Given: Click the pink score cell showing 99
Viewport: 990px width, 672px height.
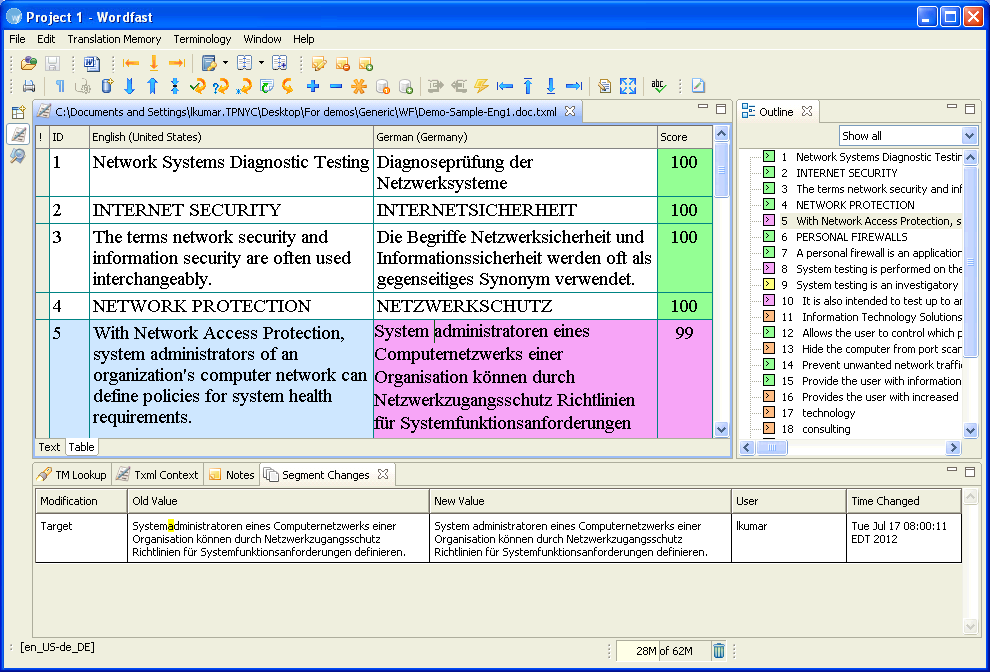Looking at the screenshot, I should point(684,378).
